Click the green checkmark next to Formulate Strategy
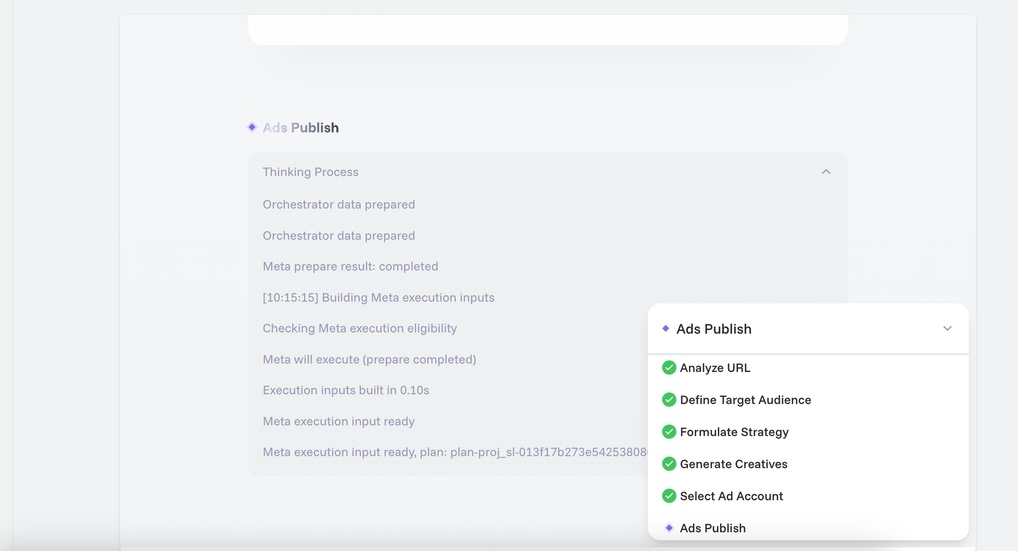1018x551 pixels. tap(669, 432)
